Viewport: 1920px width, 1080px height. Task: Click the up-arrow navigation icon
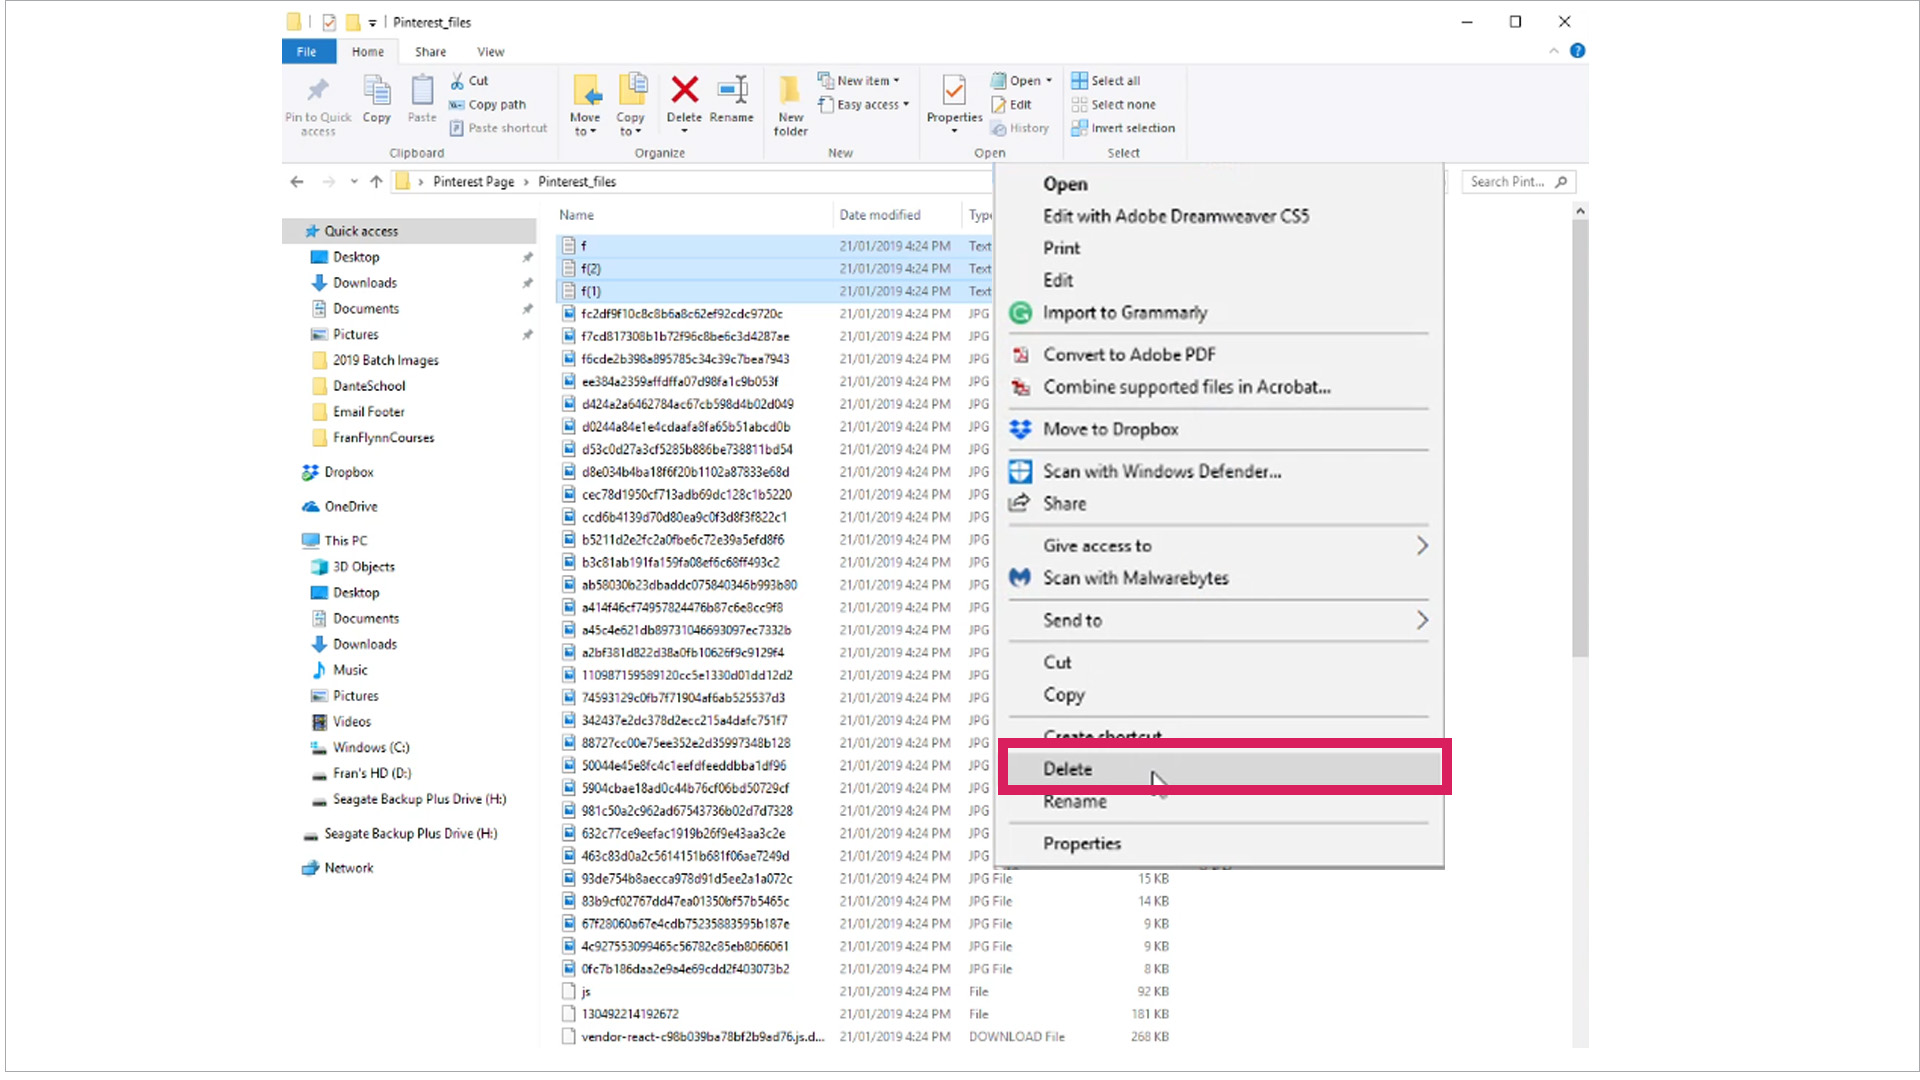(x=376, y=182)
